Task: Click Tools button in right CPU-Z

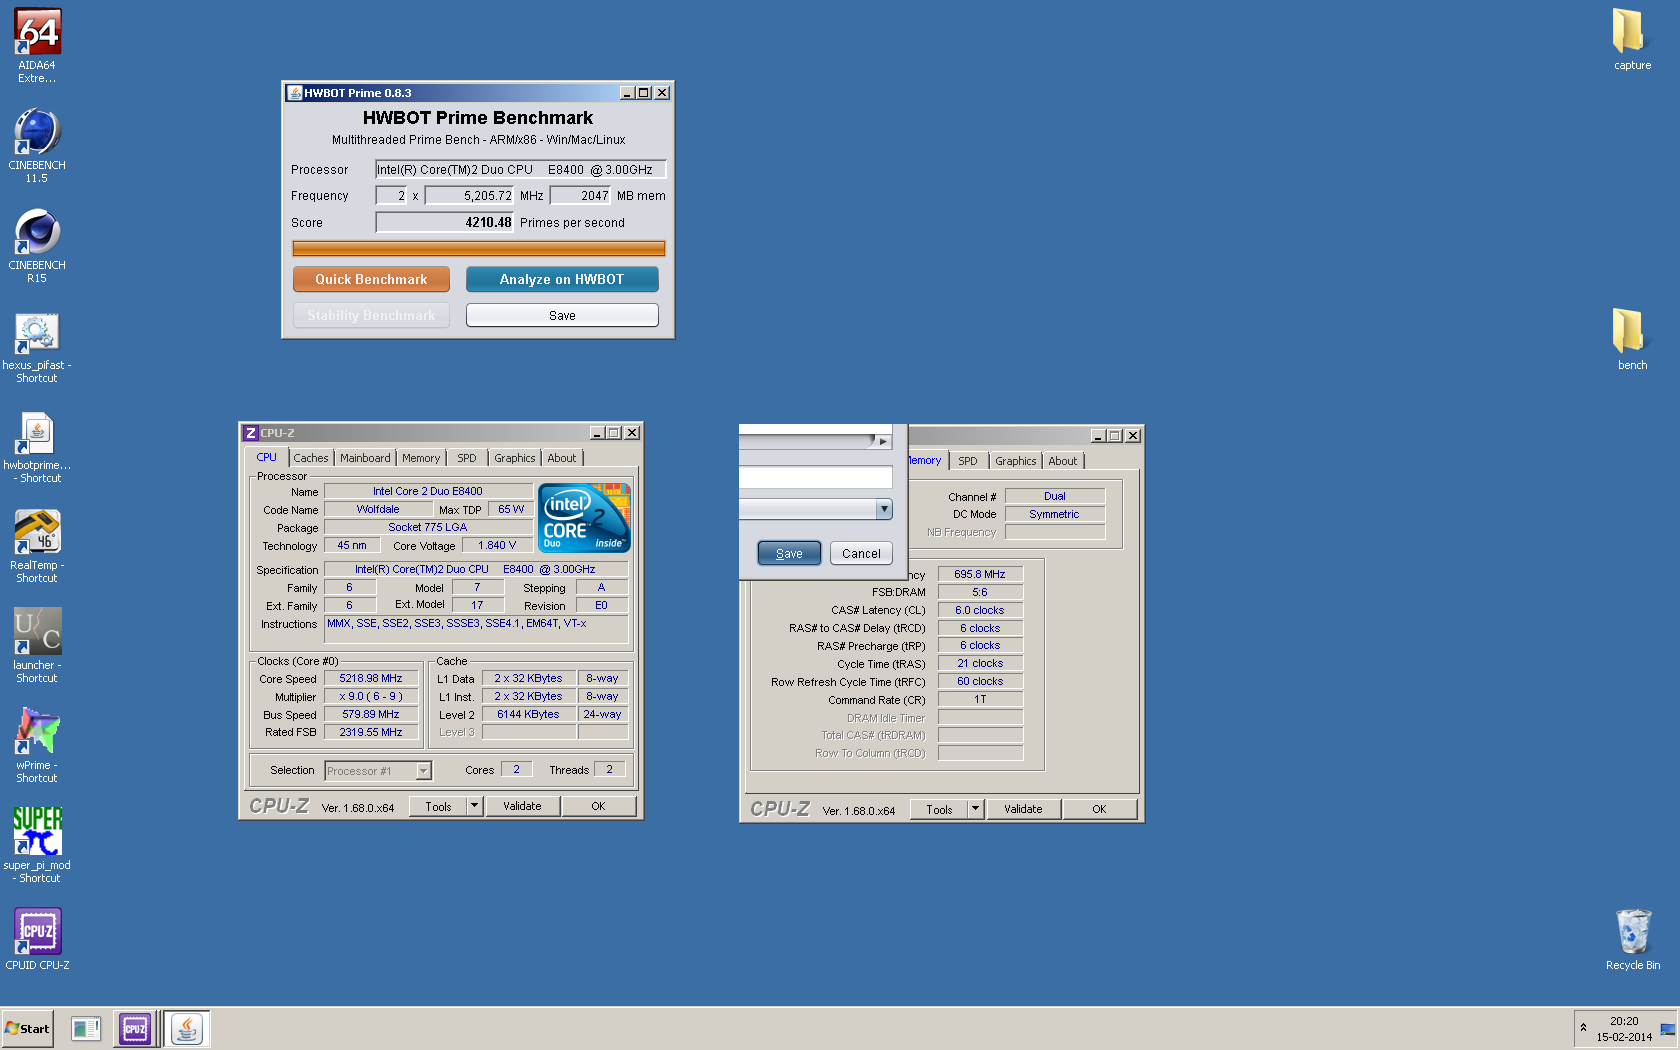Action: click(x=939, y=809)
